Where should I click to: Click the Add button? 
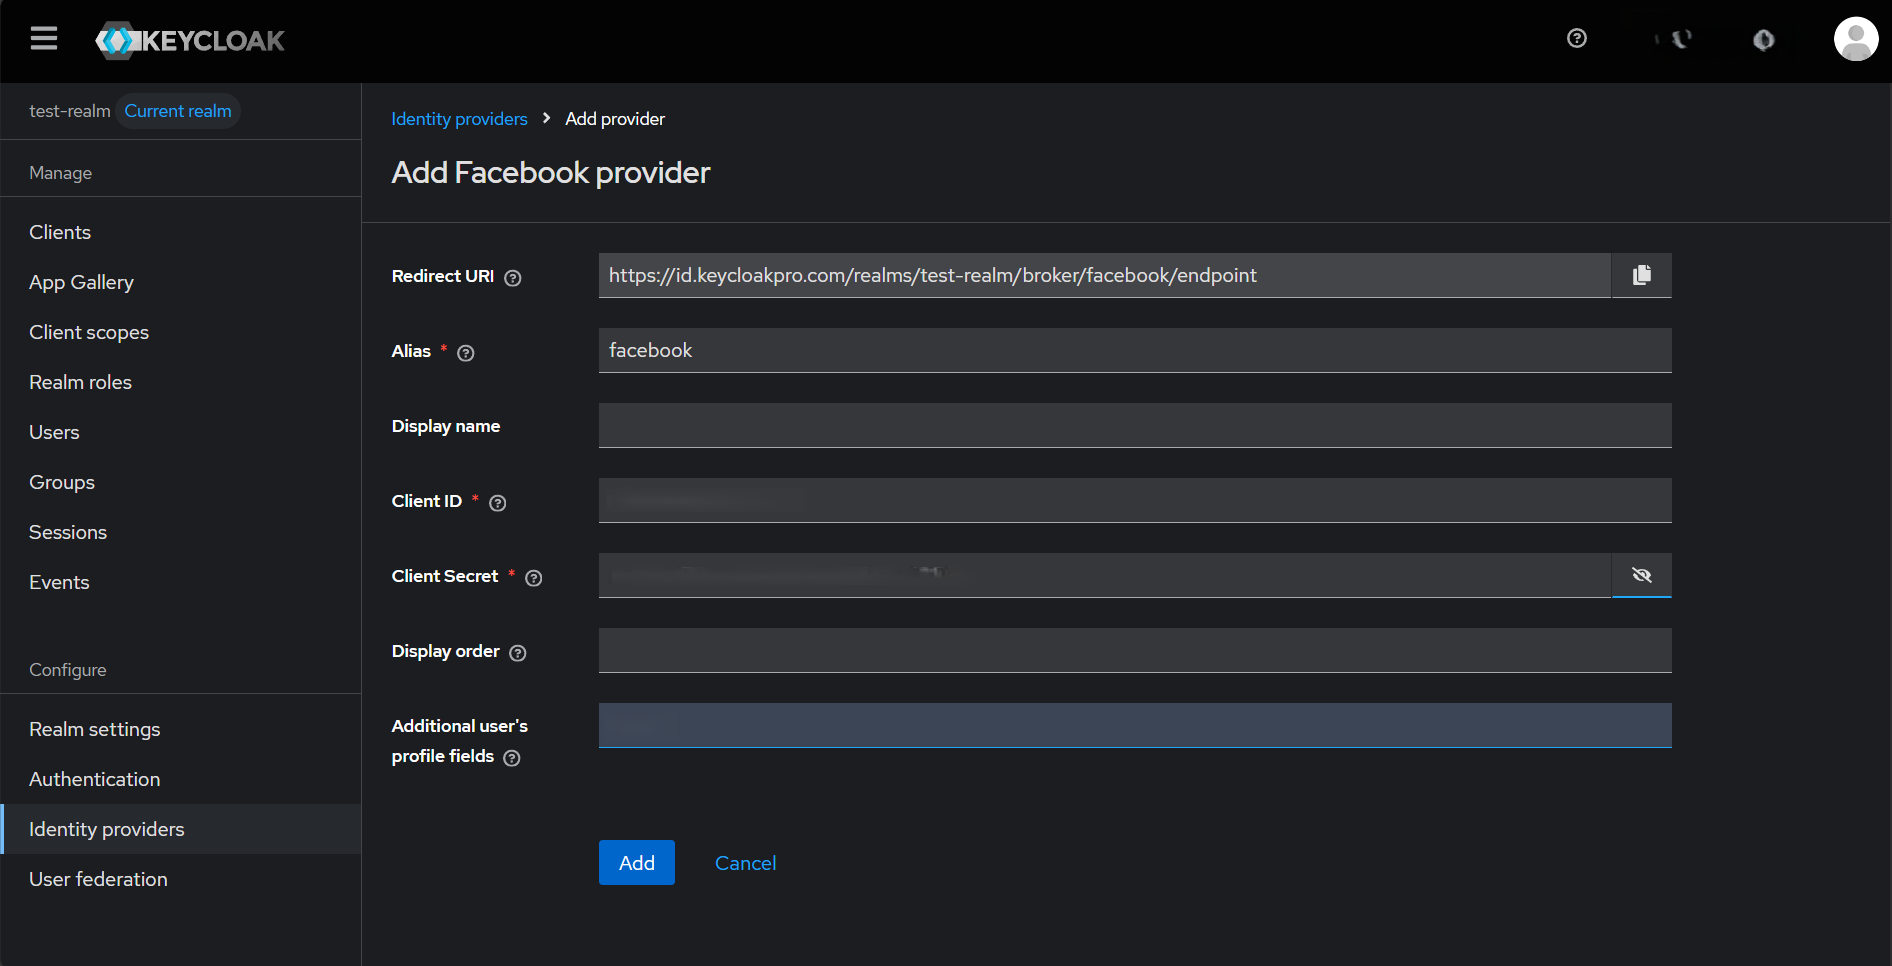pyautogui.click(x=637, y=863)
